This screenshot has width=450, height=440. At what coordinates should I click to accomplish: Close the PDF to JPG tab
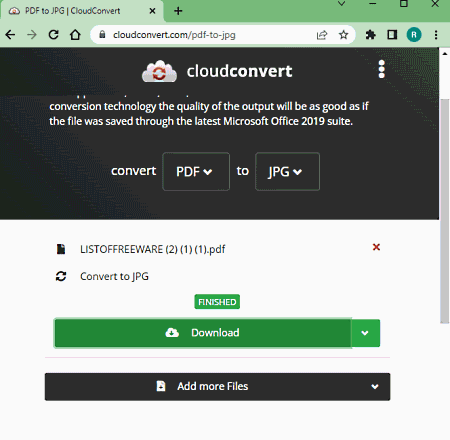click(x=152, y=11)
